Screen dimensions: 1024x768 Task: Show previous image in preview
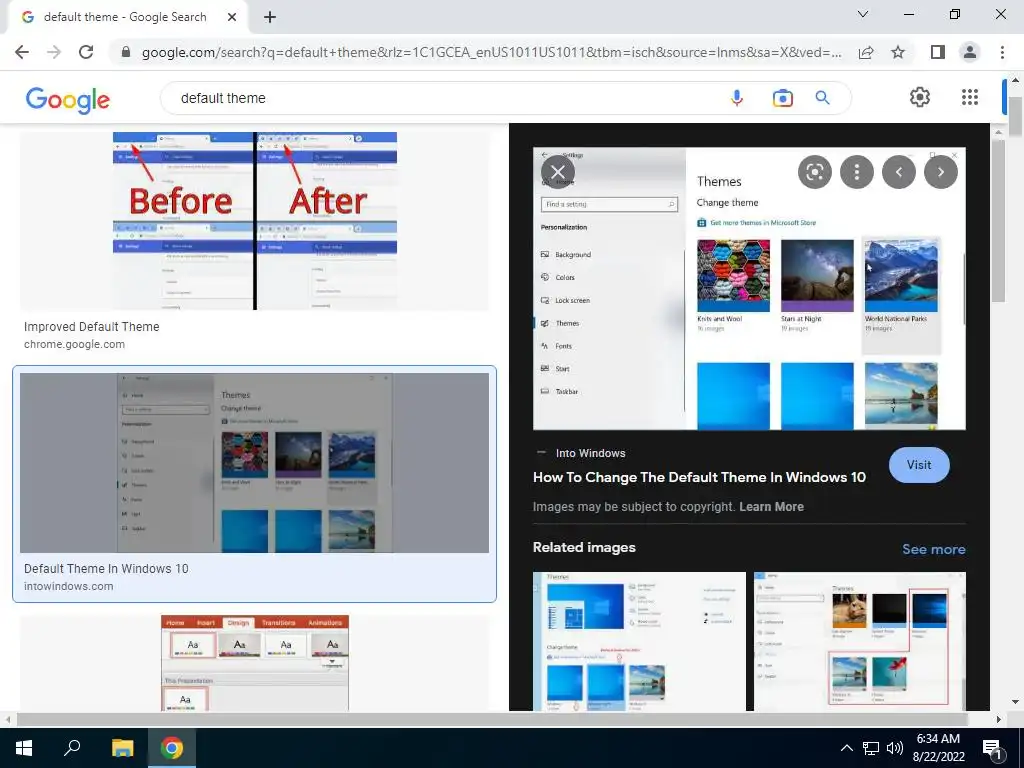899,172
